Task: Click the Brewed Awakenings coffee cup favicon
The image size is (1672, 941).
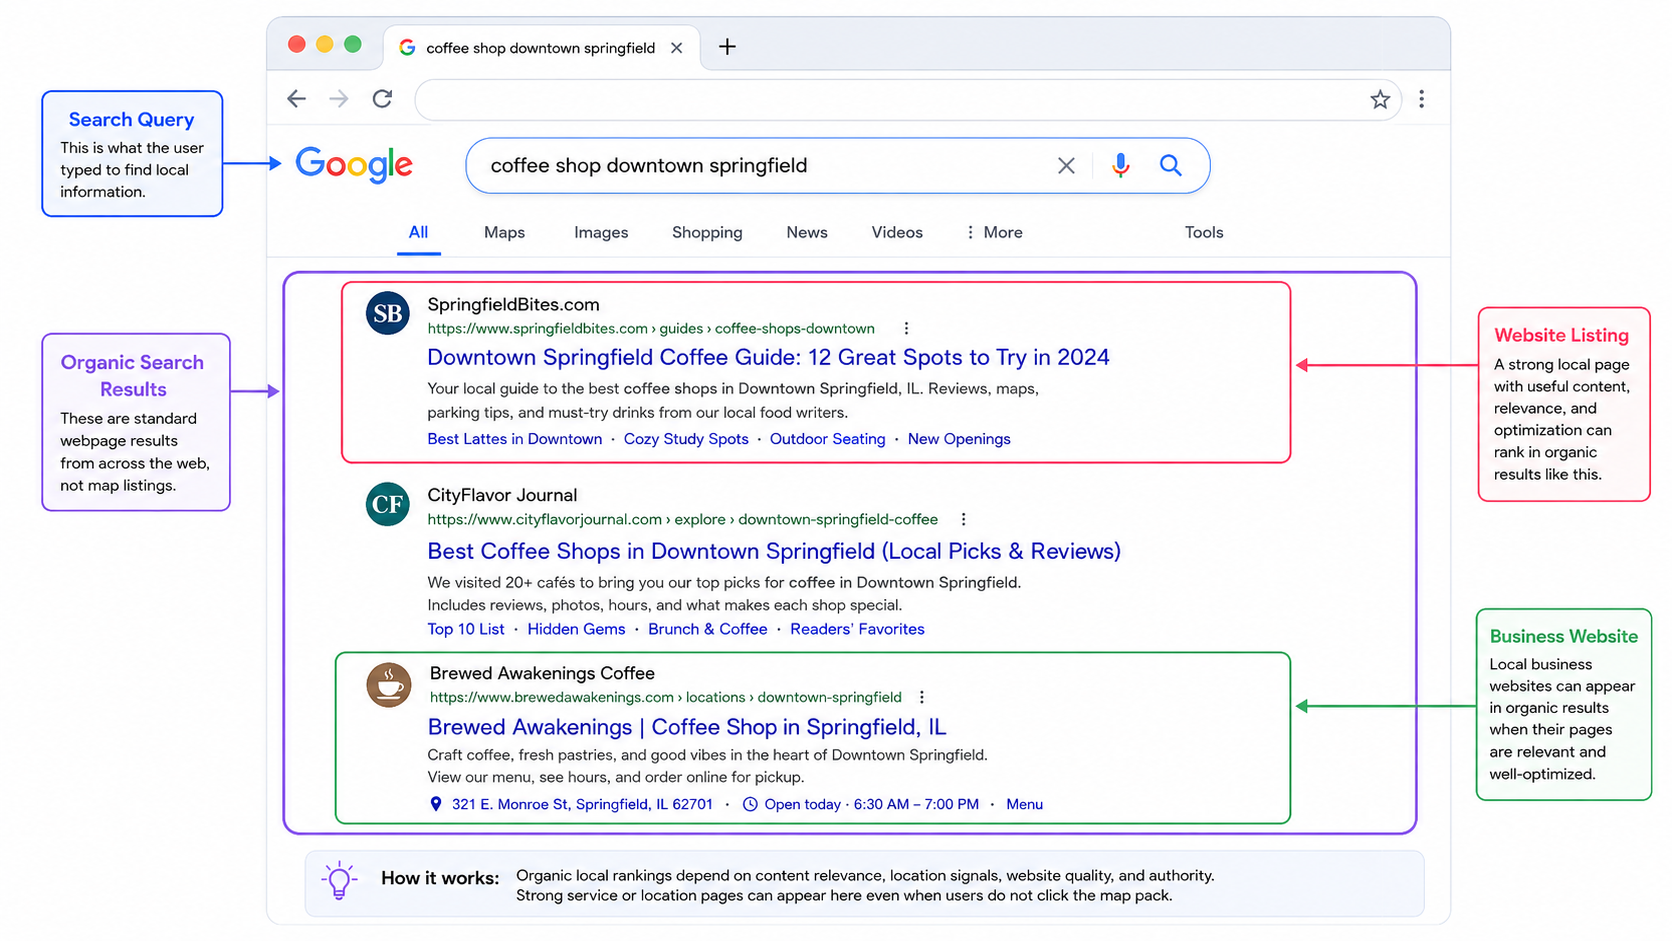Action: (x=388, y=685)
